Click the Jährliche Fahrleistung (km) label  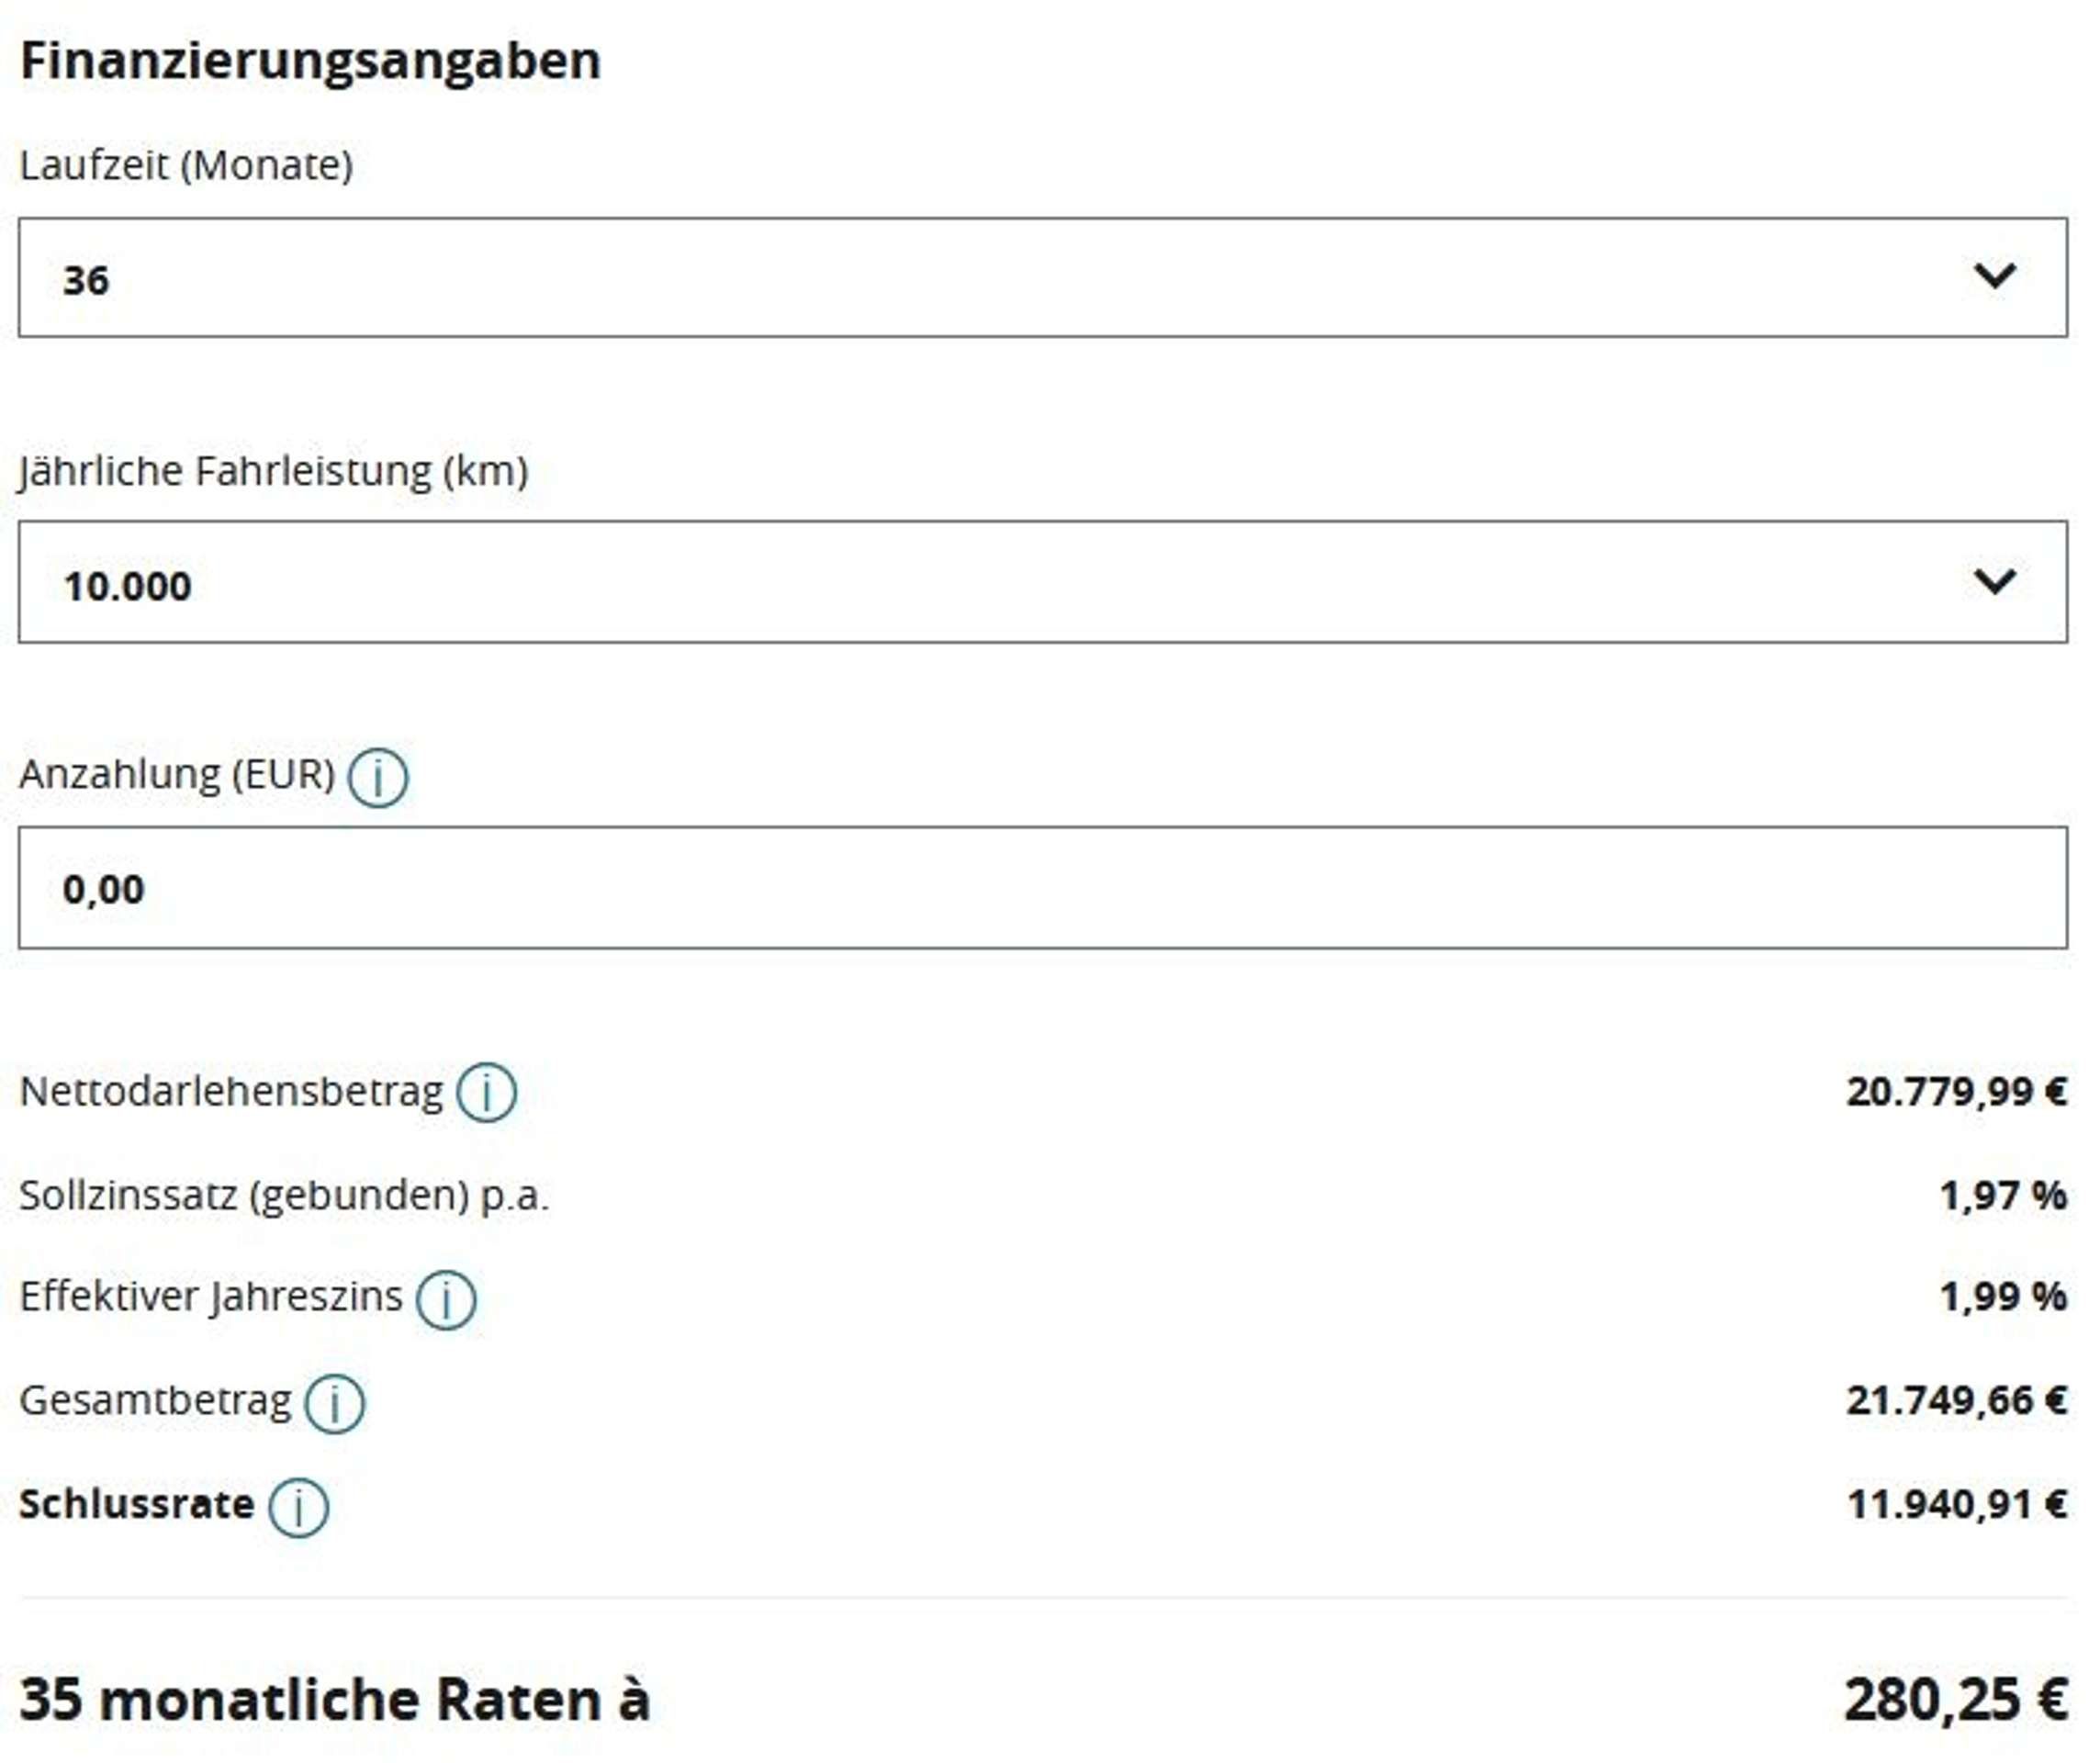click(x=274, y=471)
